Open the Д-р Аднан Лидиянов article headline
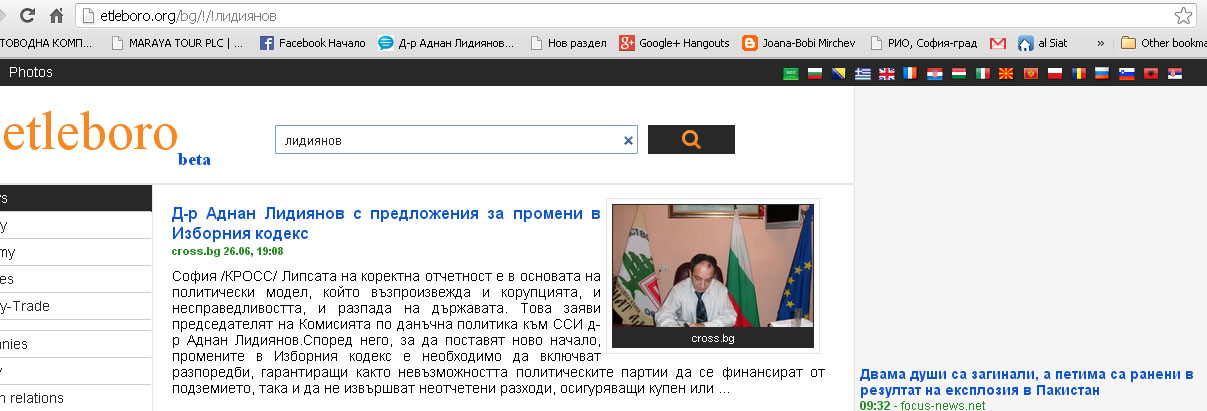1207x411 pixels. (386, 223)
